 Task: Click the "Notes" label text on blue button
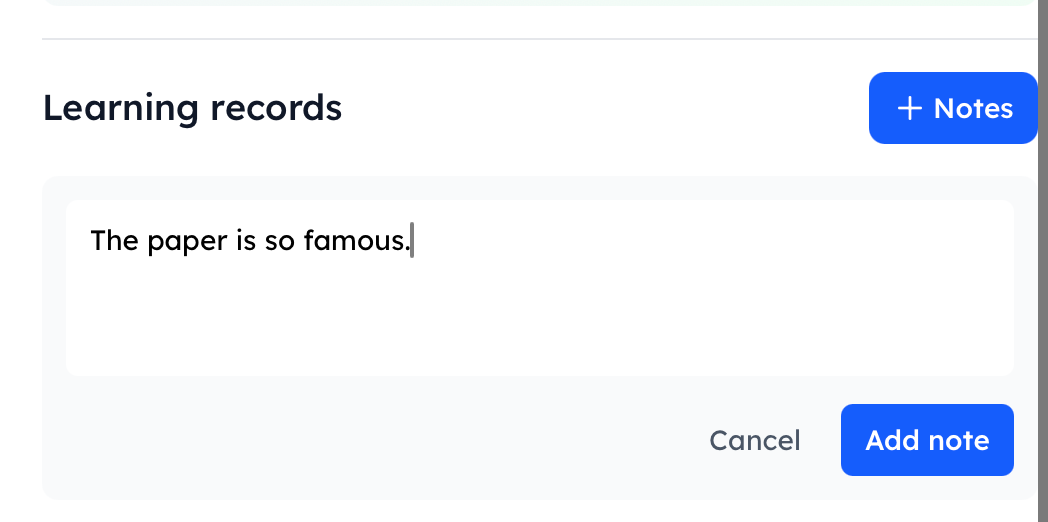click(973, 108)
